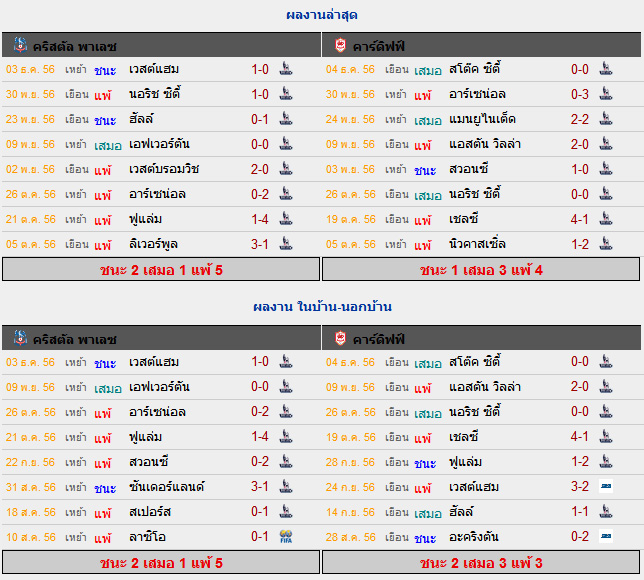Click the ผลงานล่าสุด section heading
Screen dimensions: 644x580
(x=322, y=15)
